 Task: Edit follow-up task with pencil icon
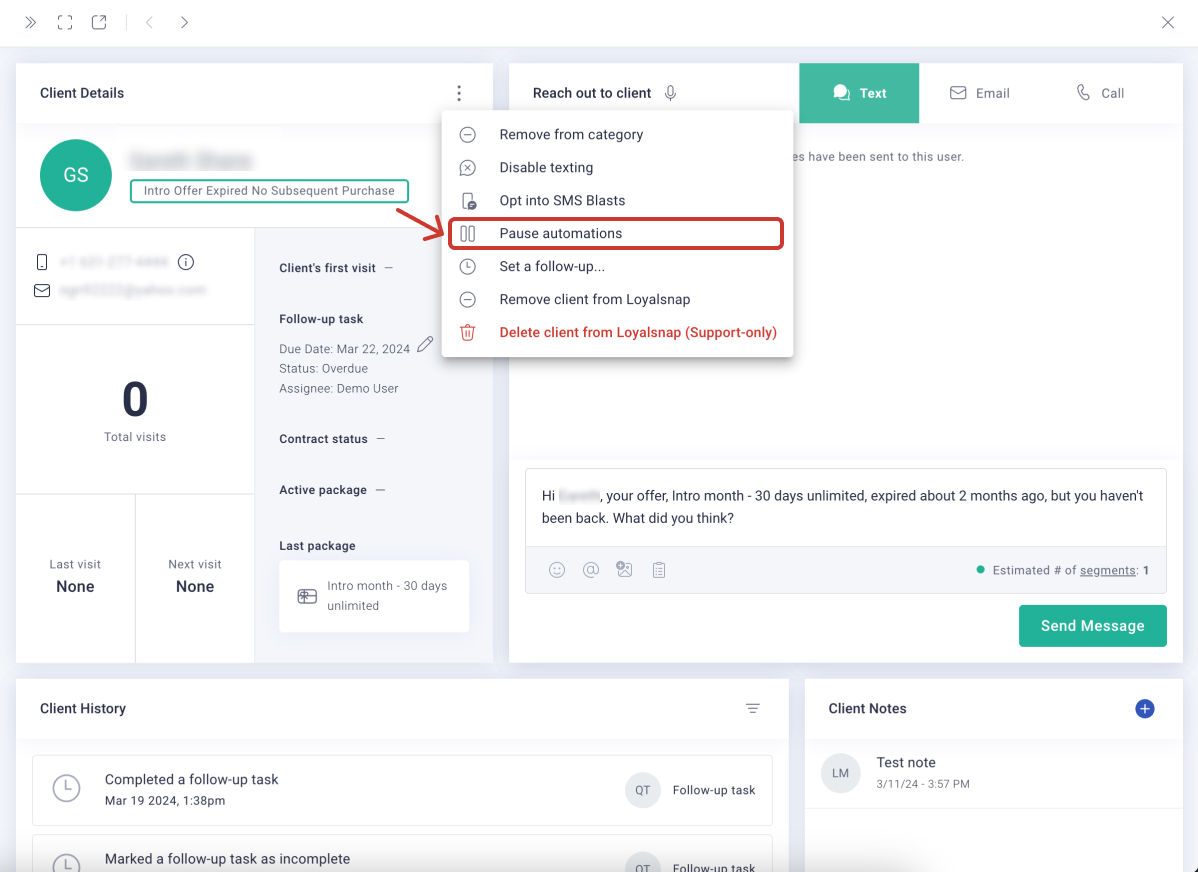425,344
